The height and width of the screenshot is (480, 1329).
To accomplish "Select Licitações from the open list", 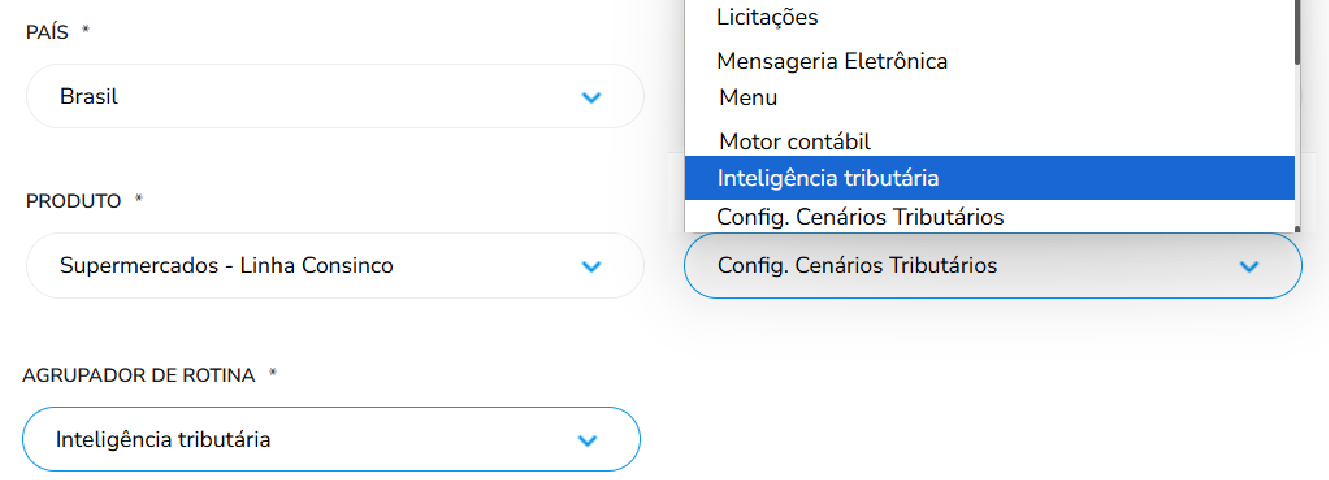I will click(x=768, y=17).
